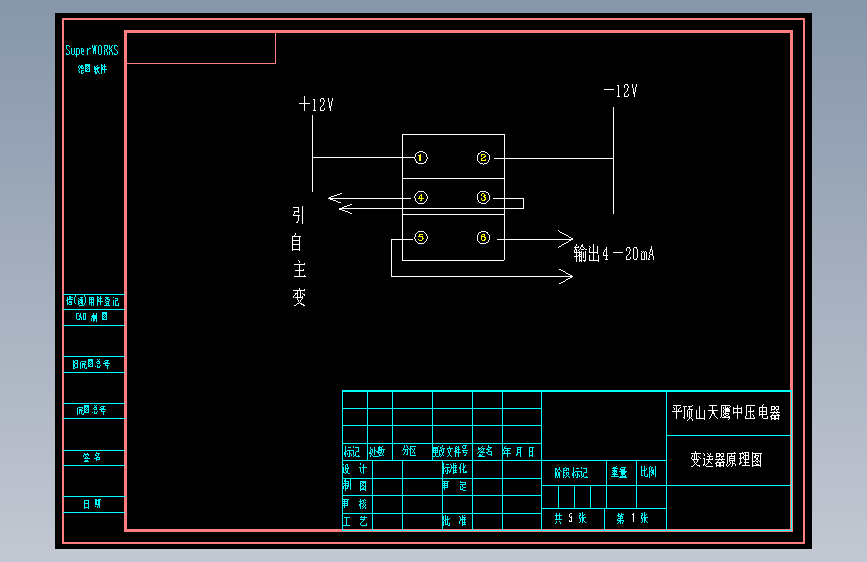
Task: Click the character 引 in vertical label
Action: coord(298,215)
